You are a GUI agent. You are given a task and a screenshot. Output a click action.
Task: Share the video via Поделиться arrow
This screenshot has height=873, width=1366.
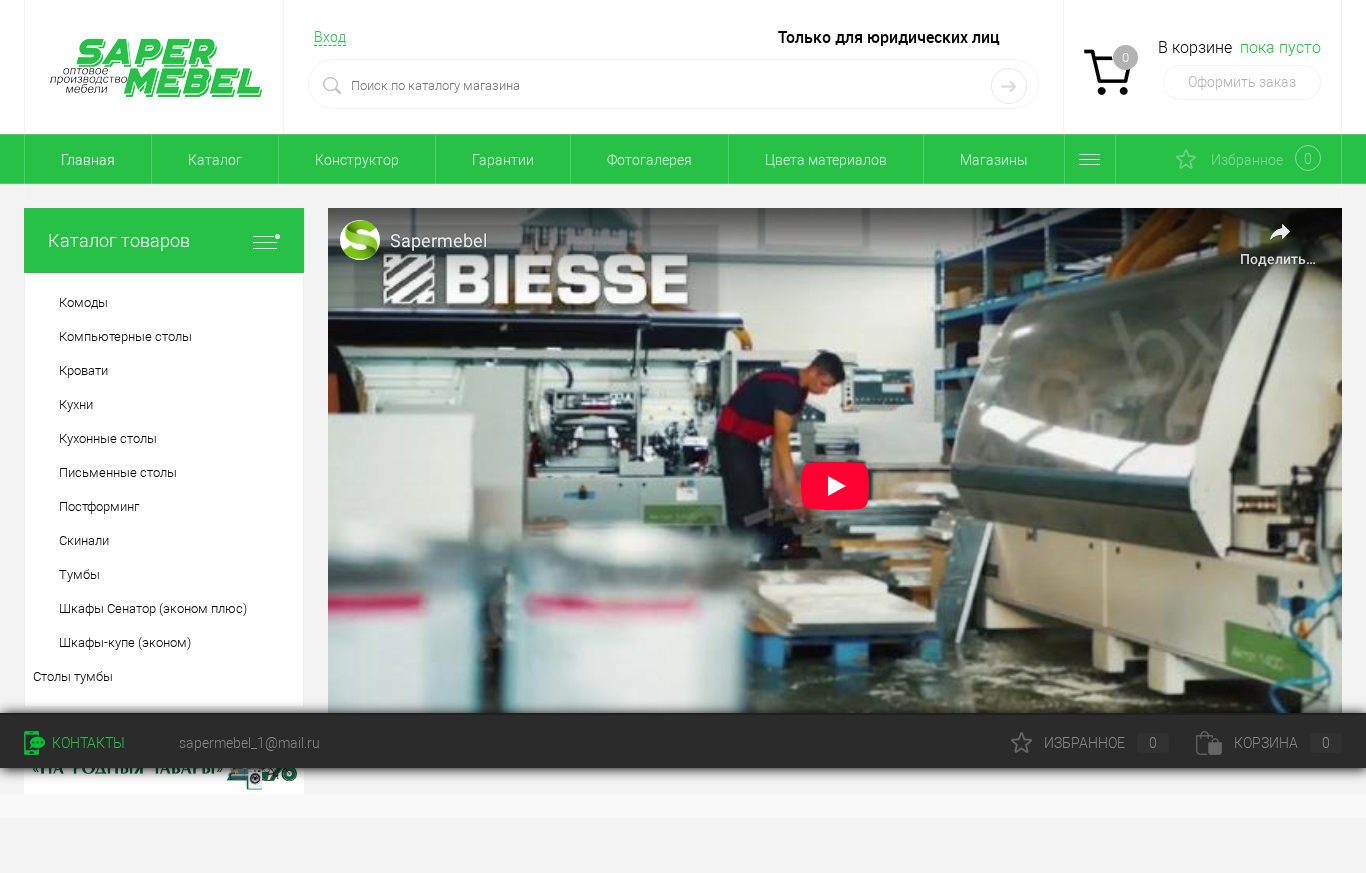[x=1279, y=233]
